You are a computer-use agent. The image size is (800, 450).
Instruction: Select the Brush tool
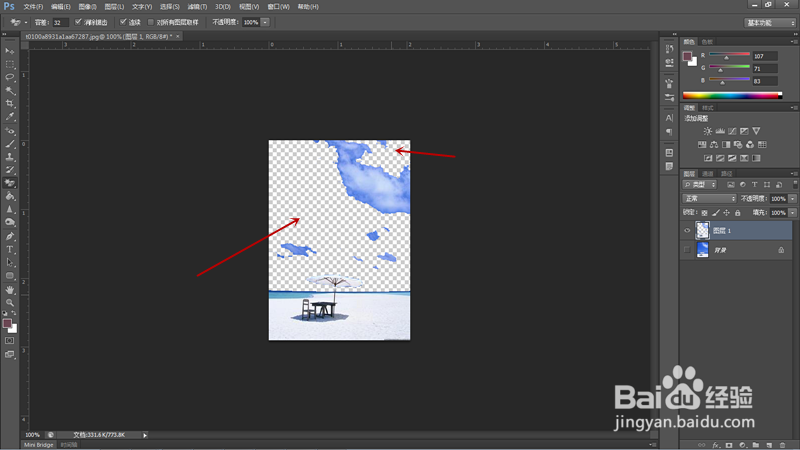(10, 144)
